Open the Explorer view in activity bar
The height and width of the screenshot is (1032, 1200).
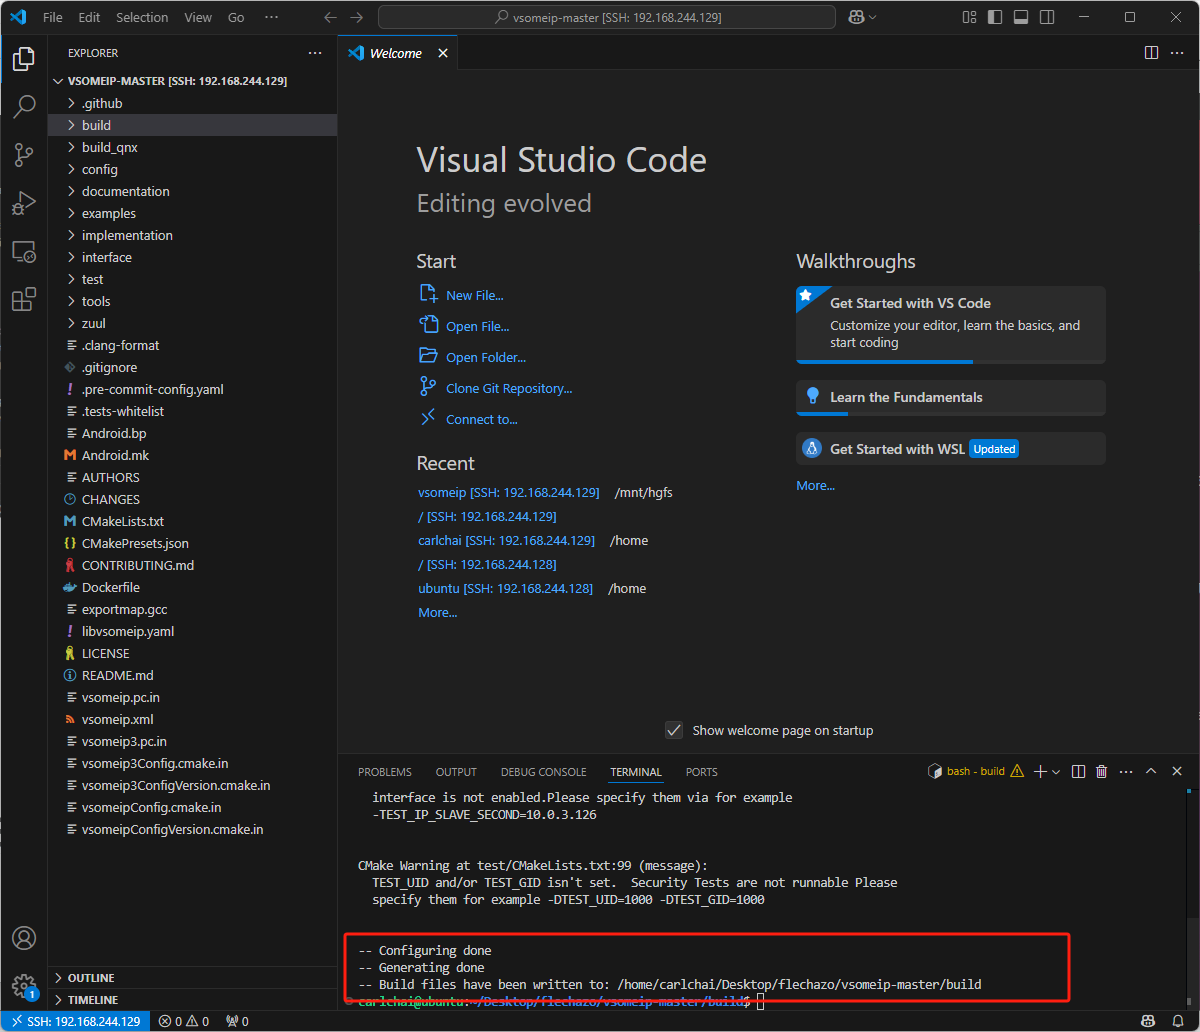24,59
